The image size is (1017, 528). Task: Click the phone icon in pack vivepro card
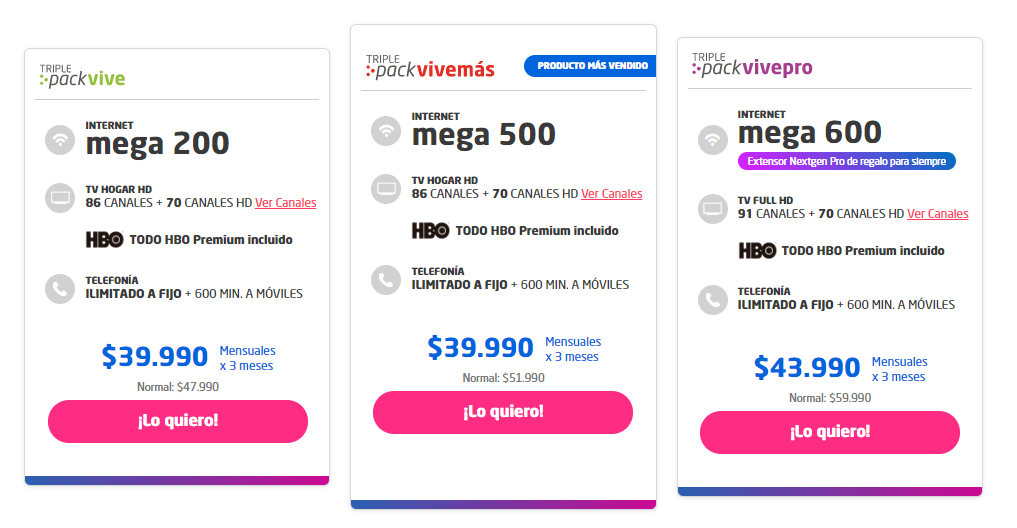[713, 299]
